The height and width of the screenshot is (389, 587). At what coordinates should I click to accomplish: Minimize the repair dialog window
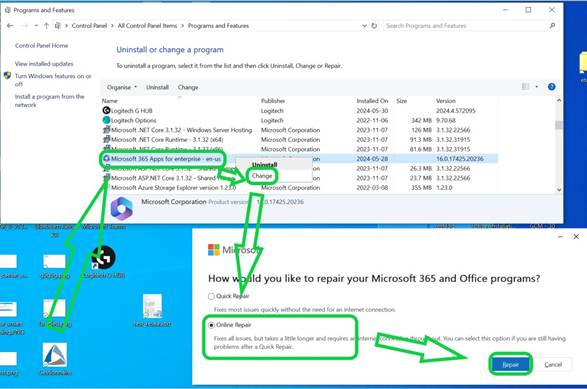click(x=560, y=237)
